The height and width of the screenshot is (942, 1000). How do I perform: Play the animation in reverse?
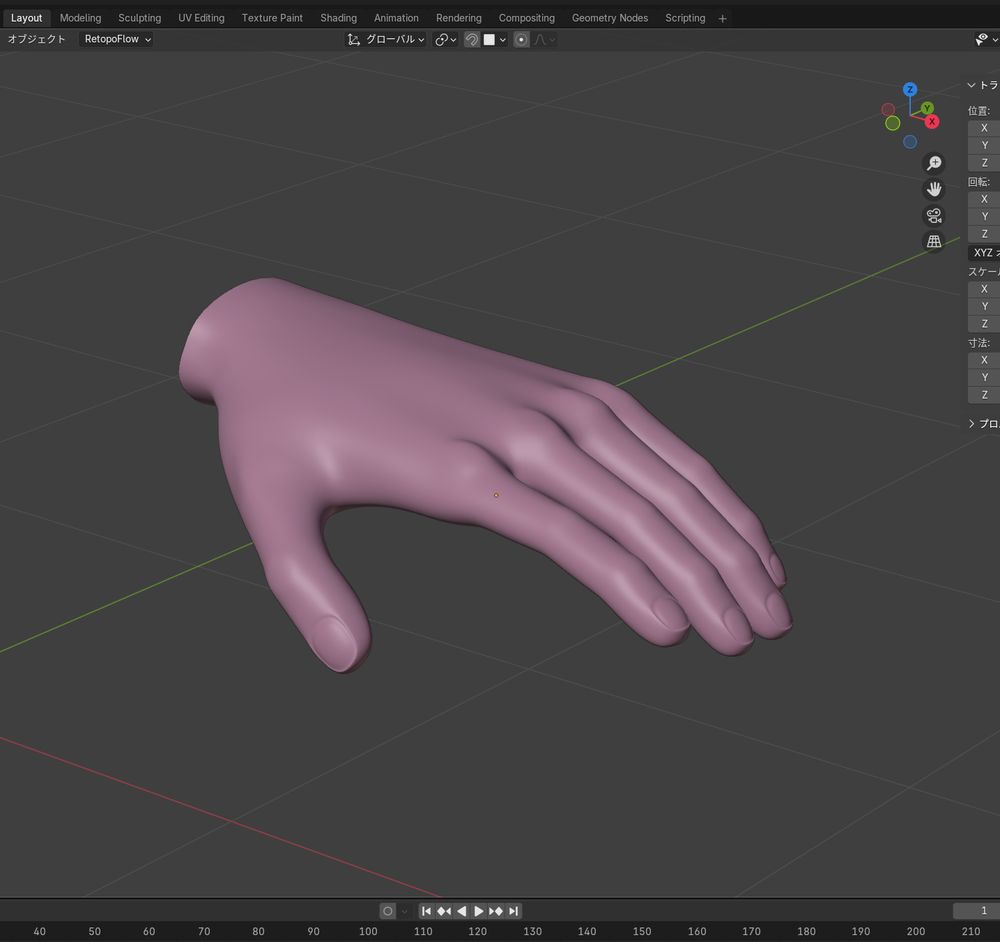pyautogui.click(x=462, y=911)
